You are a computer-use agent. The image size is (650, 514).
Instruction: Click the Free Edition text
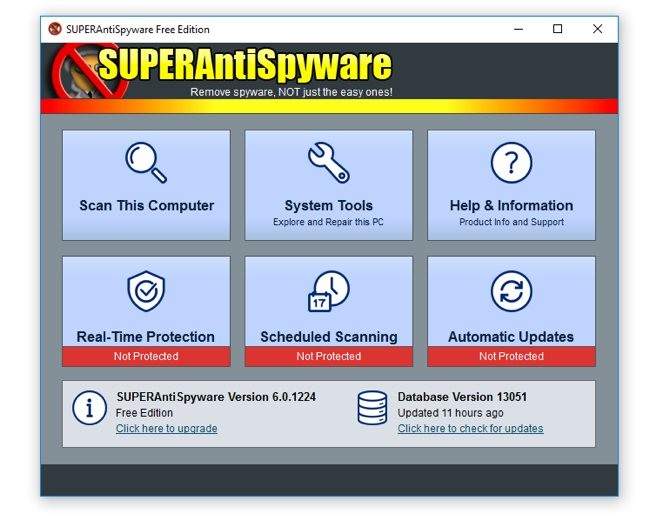point(144,413)
